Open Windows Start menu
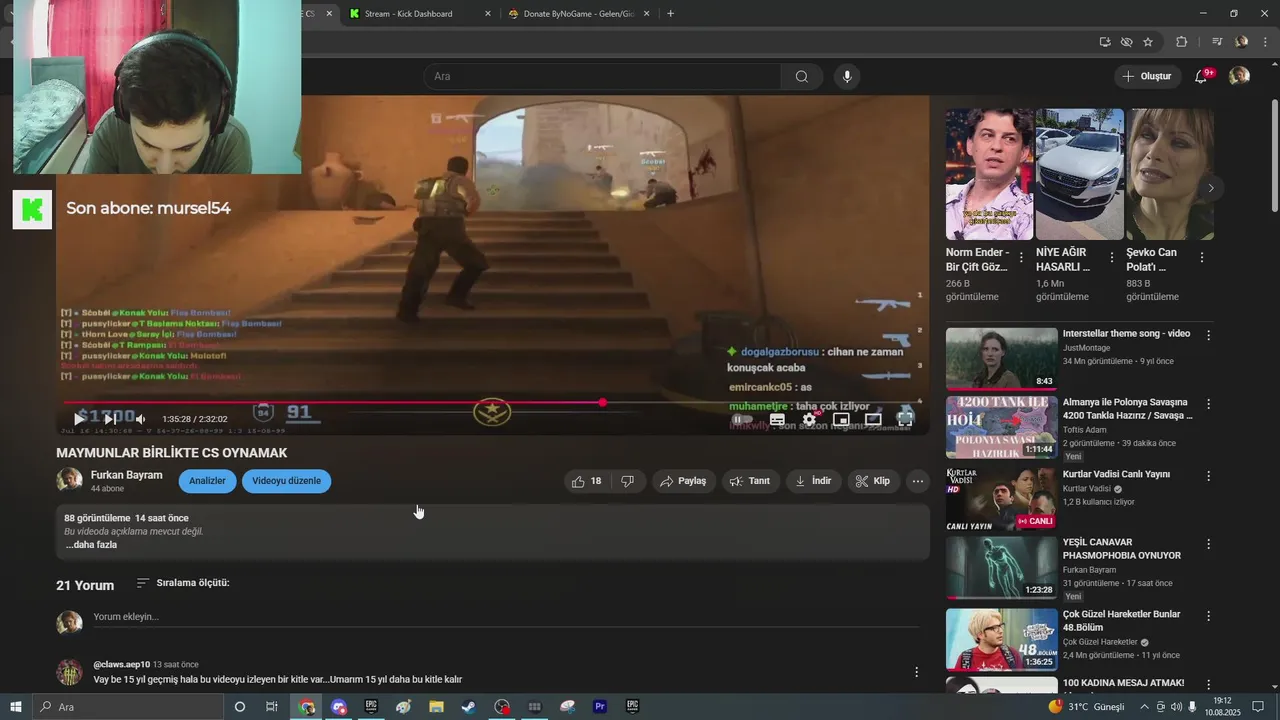Viewport: 1280px width, 720px height. pyautogui.click(x=15, y=707)
